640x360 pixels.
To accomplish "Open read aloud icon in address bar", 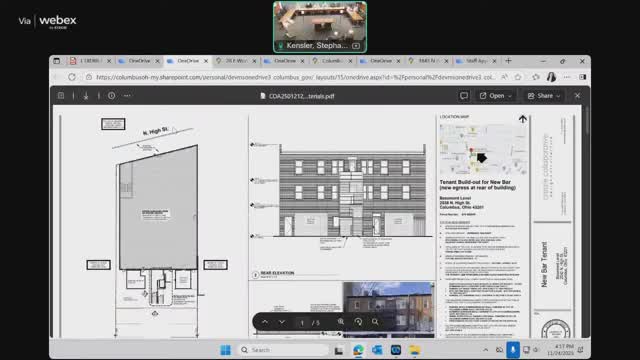I will pos(505,77).
